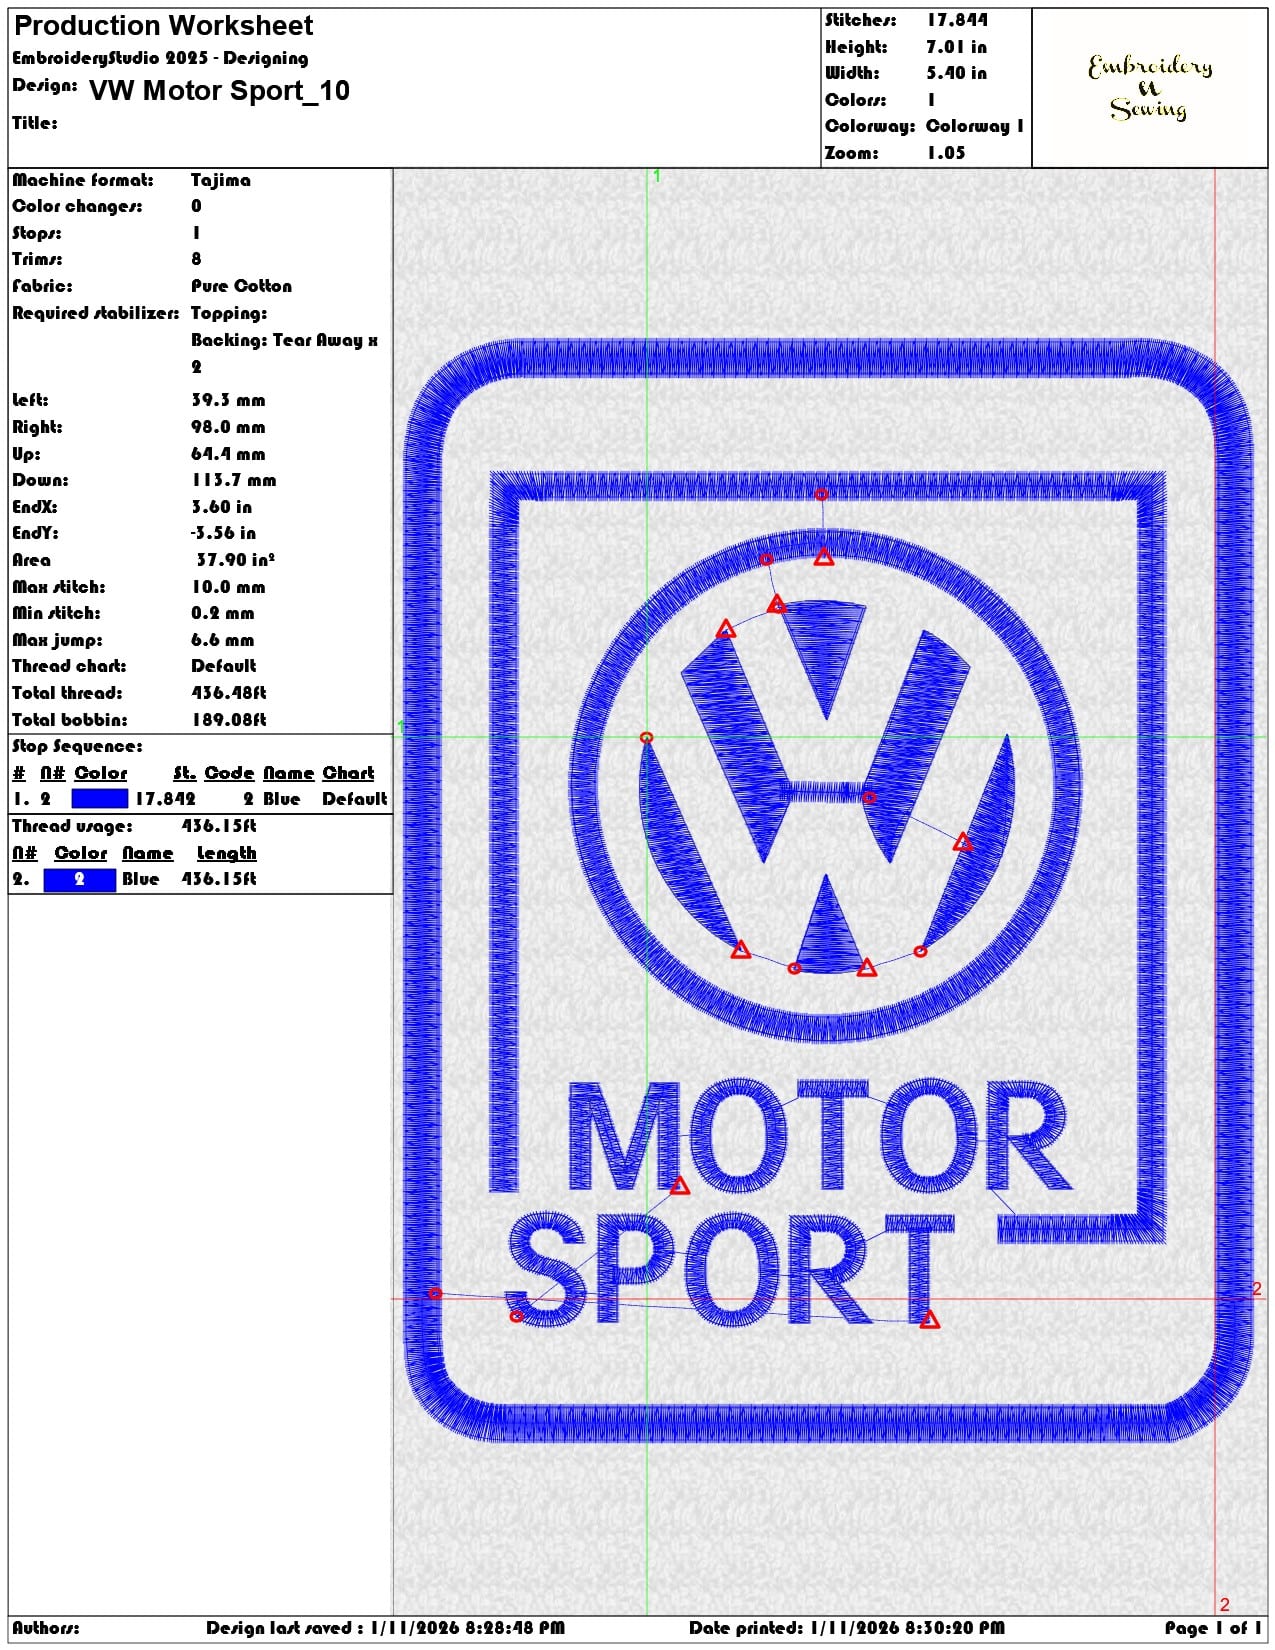Click the Max stitch value "10.0 mm"
This screenshot has height=1650, width=1275.
click(x=229, y=587)
